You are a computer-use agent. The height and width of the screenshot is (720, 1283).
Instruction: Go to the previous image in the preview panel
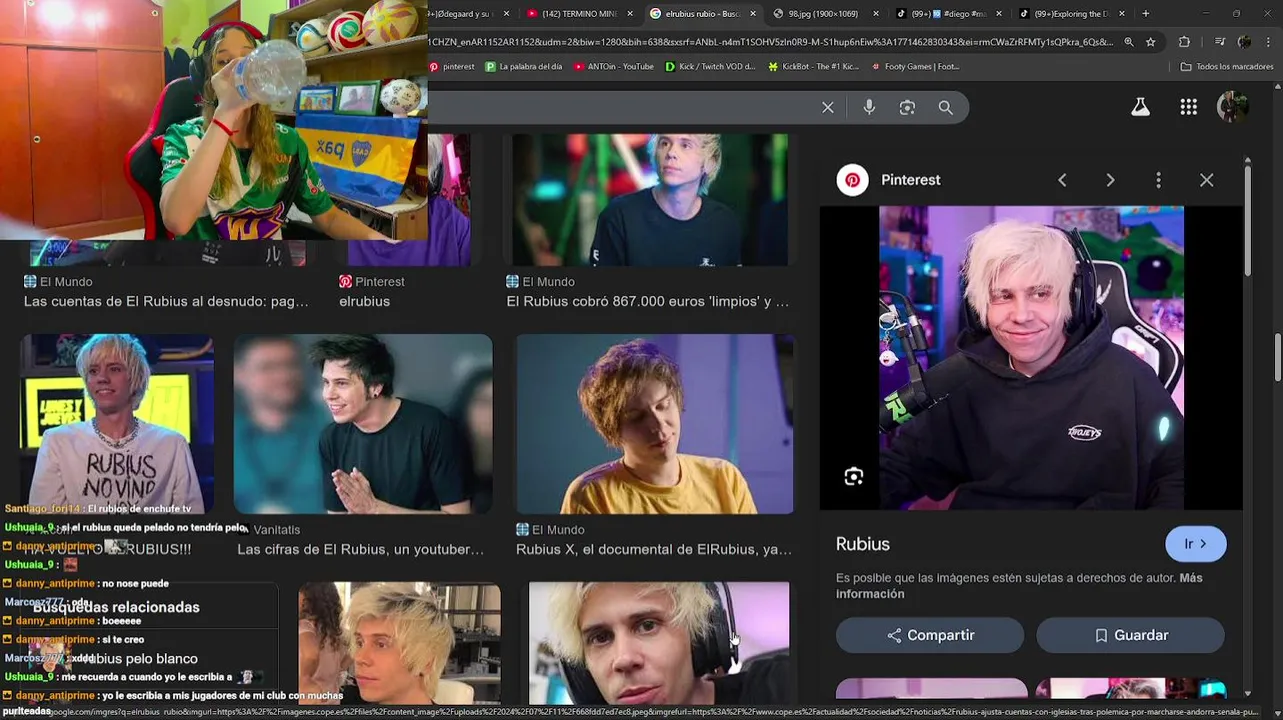coord(1062,180)
